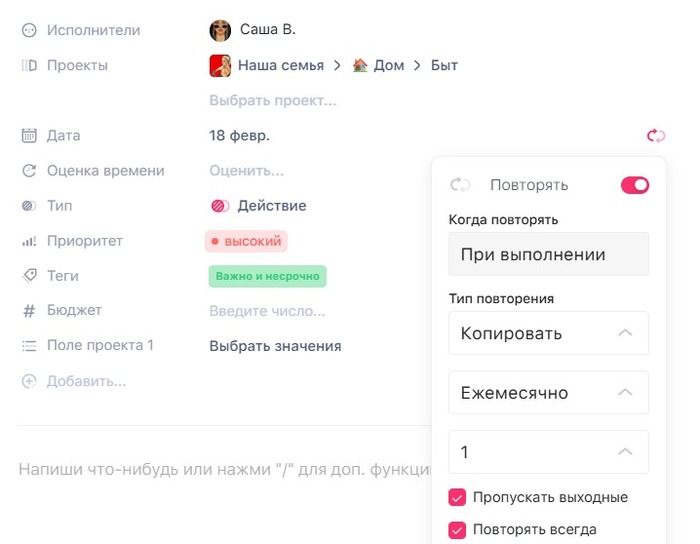Click the высокий priority badge

click(x=246, y=241)
